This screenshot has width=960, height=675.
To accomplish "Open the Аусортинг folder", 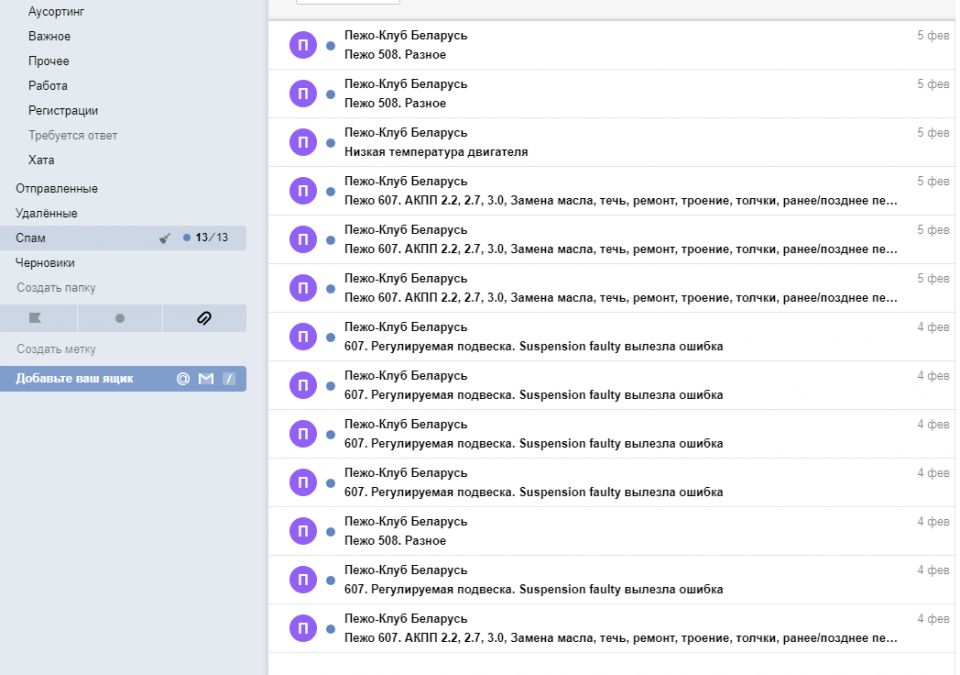I will 56,12.
